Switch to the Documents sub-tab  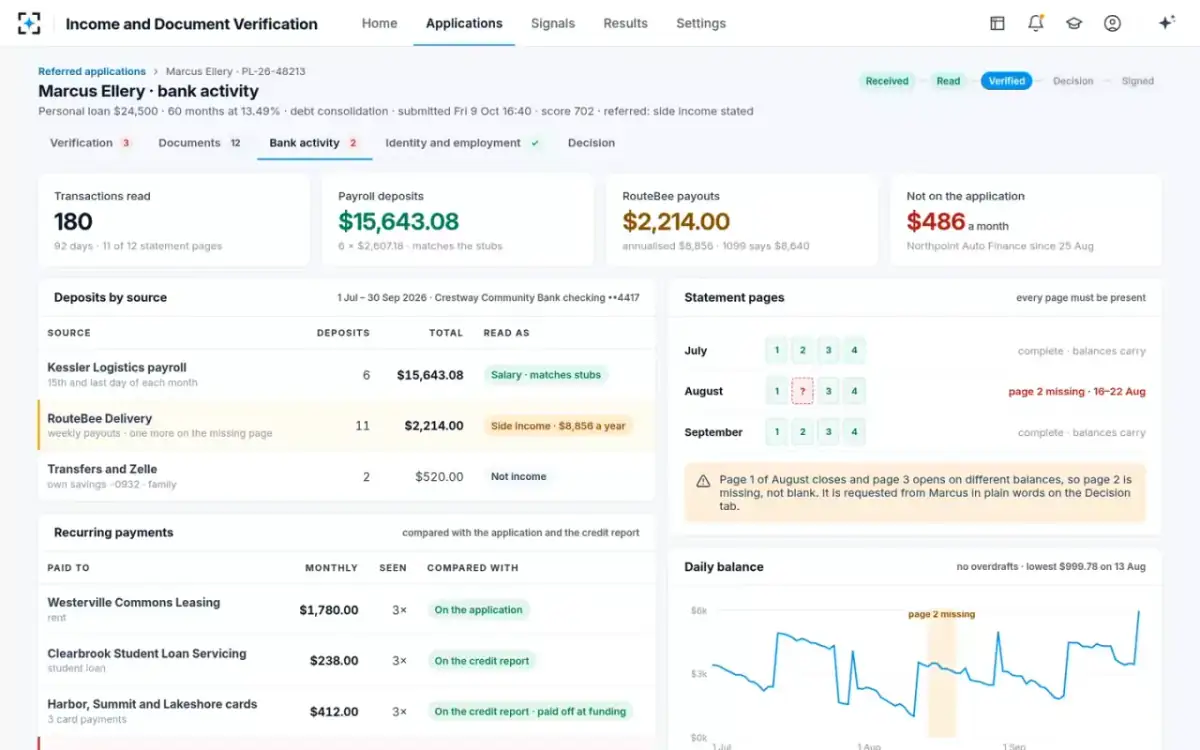click(200, 143)
